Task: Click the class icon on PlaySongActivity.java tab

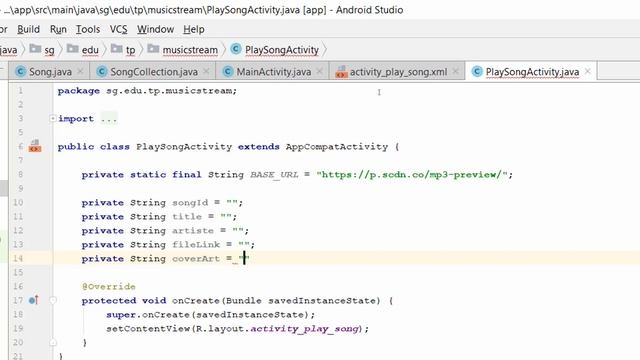Action: (x=477, y=71)
